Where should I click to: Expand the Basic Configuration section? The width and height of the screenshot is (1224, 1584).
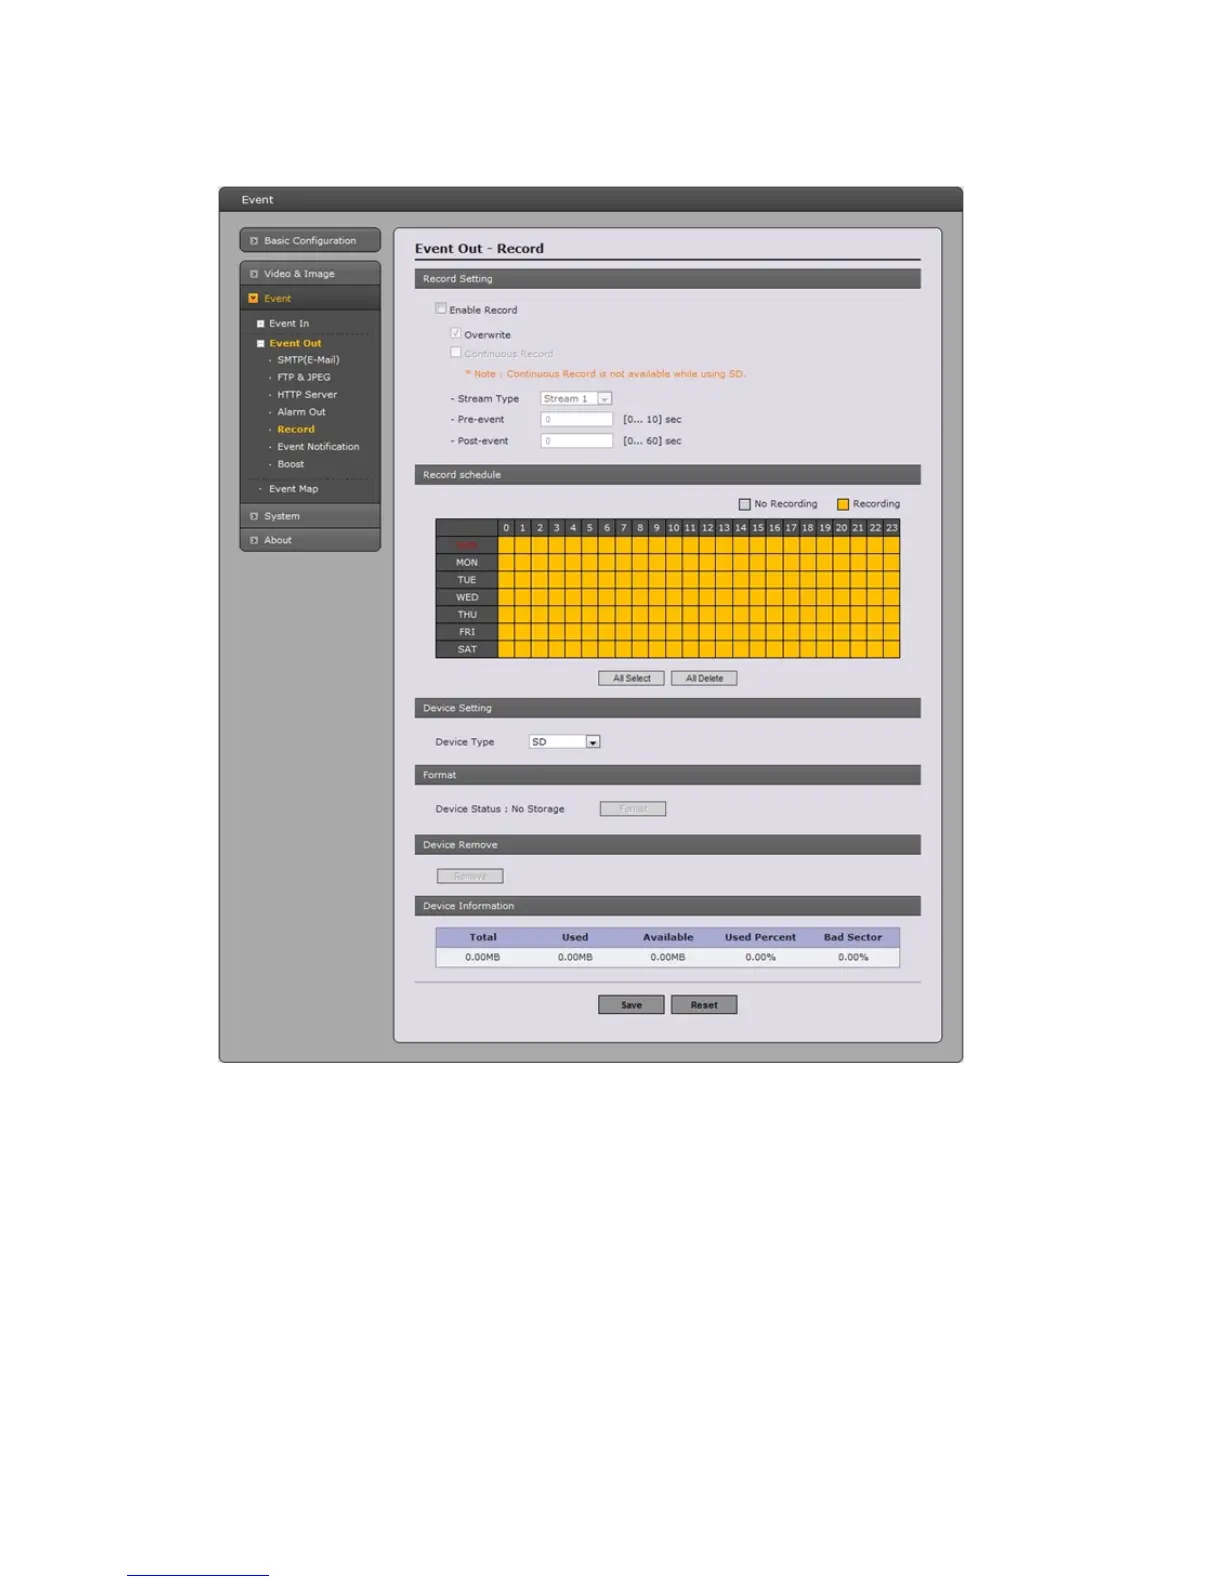[310, 240]
